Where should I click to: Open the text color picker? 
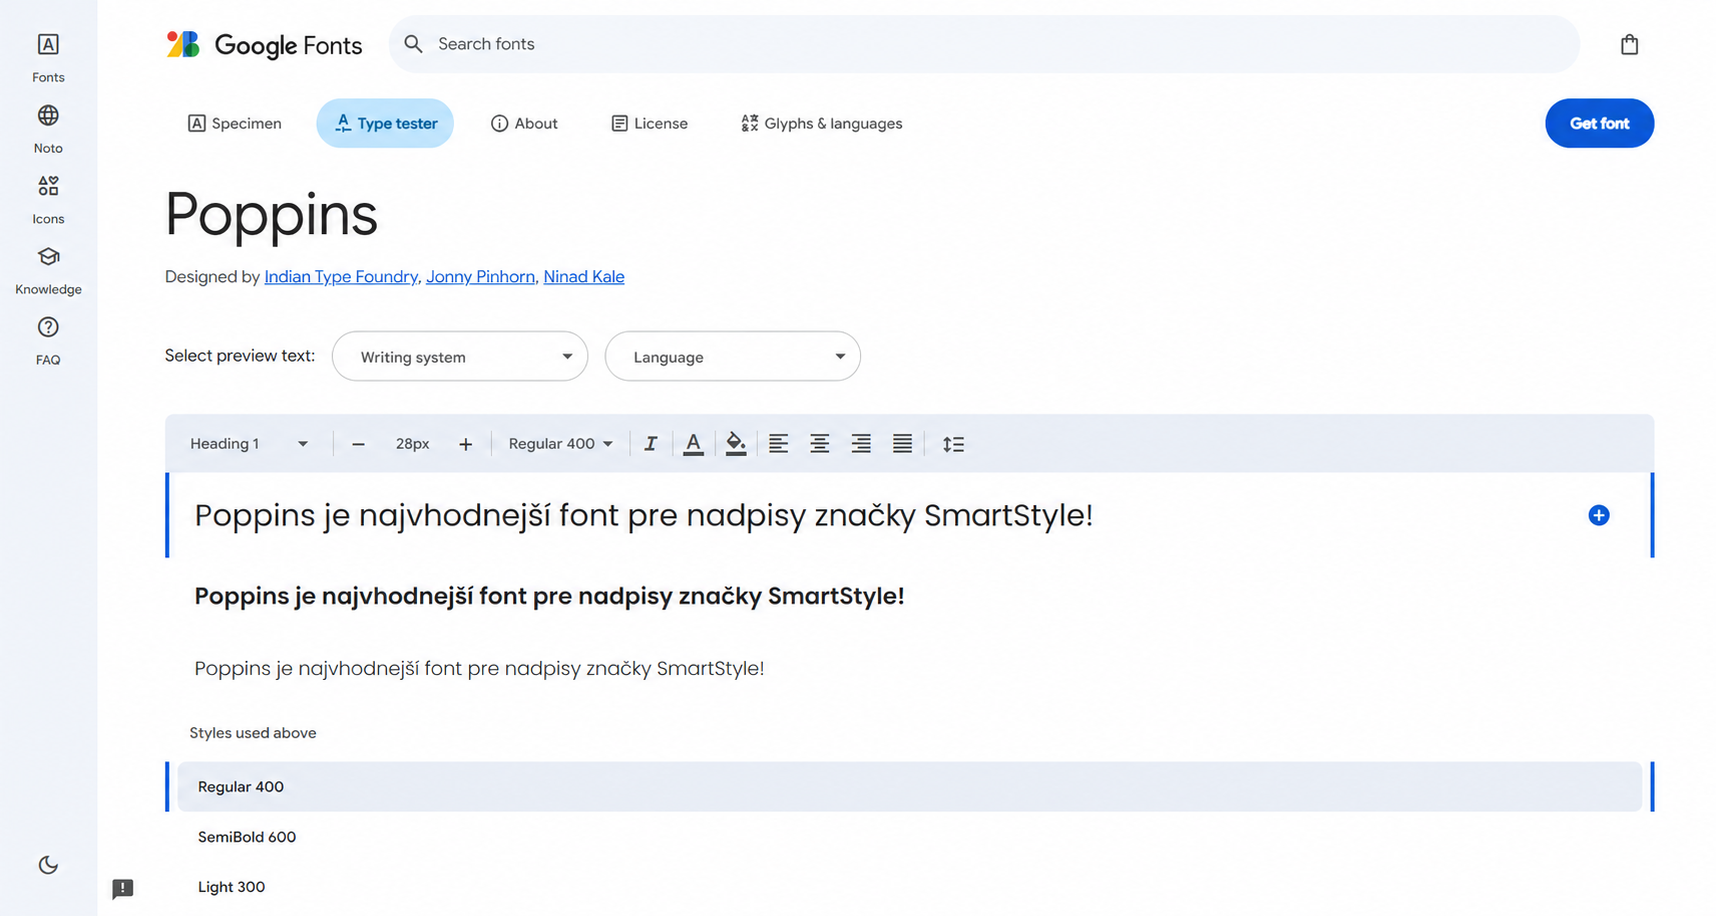693,444
